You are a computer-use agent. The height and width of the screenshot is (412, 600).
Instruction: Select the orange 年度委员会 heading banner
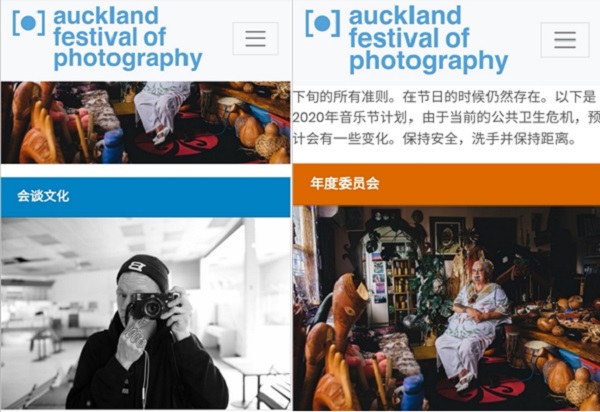446,184
